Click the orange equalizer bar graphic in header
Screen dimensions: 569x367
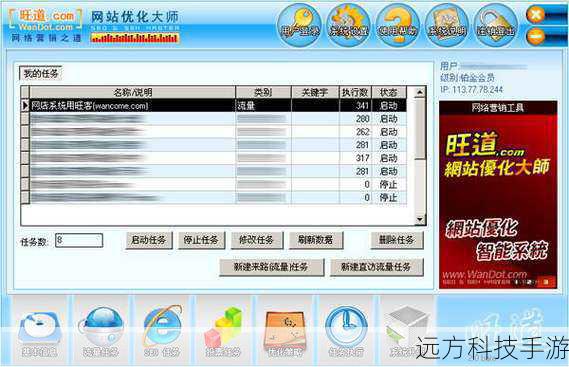[x=135, y=38]
